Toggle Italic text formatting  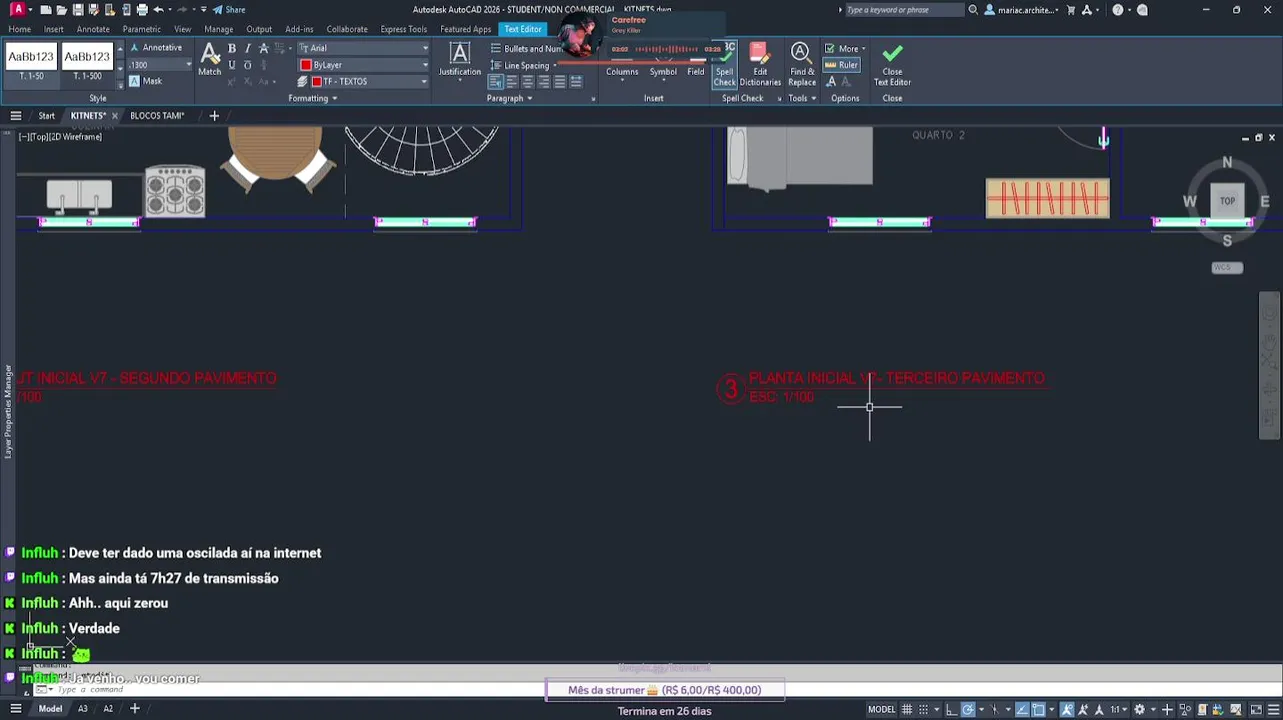pos(247,48)
